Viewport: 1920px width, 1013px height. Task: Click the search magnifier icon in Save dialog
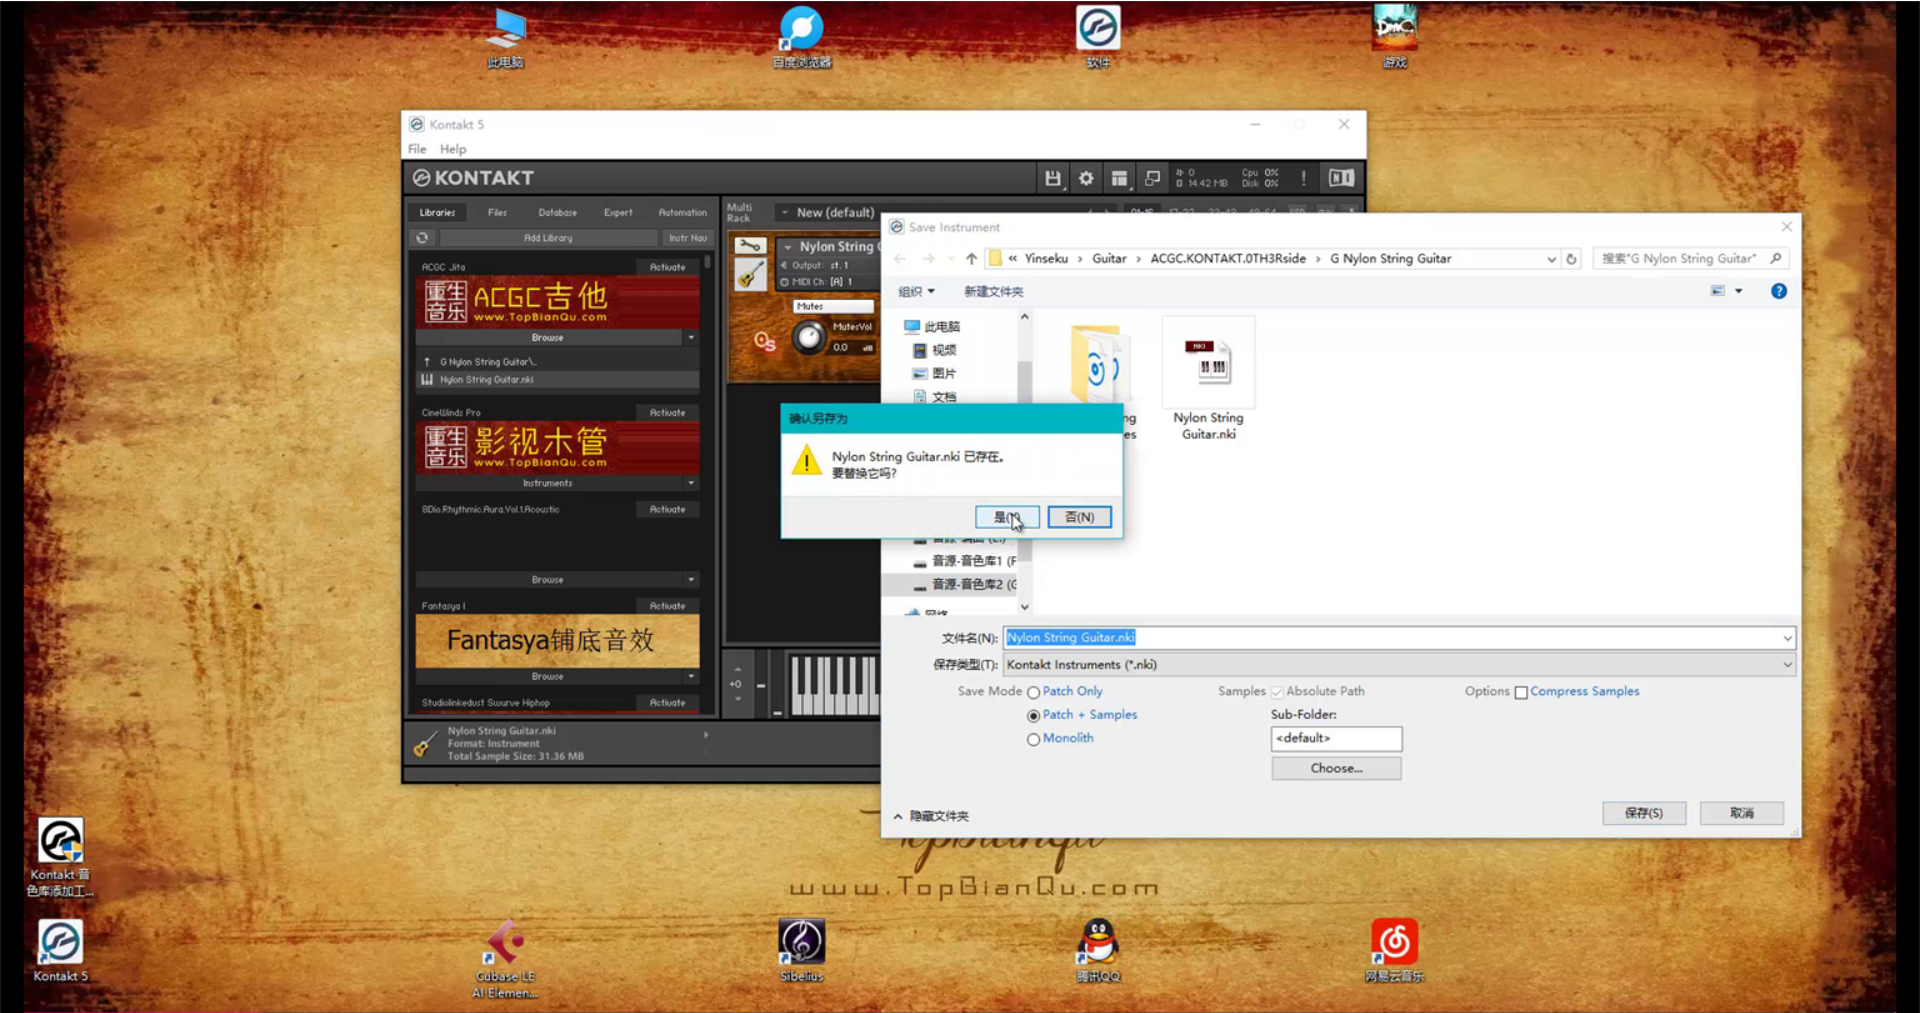coord(1776,259)
